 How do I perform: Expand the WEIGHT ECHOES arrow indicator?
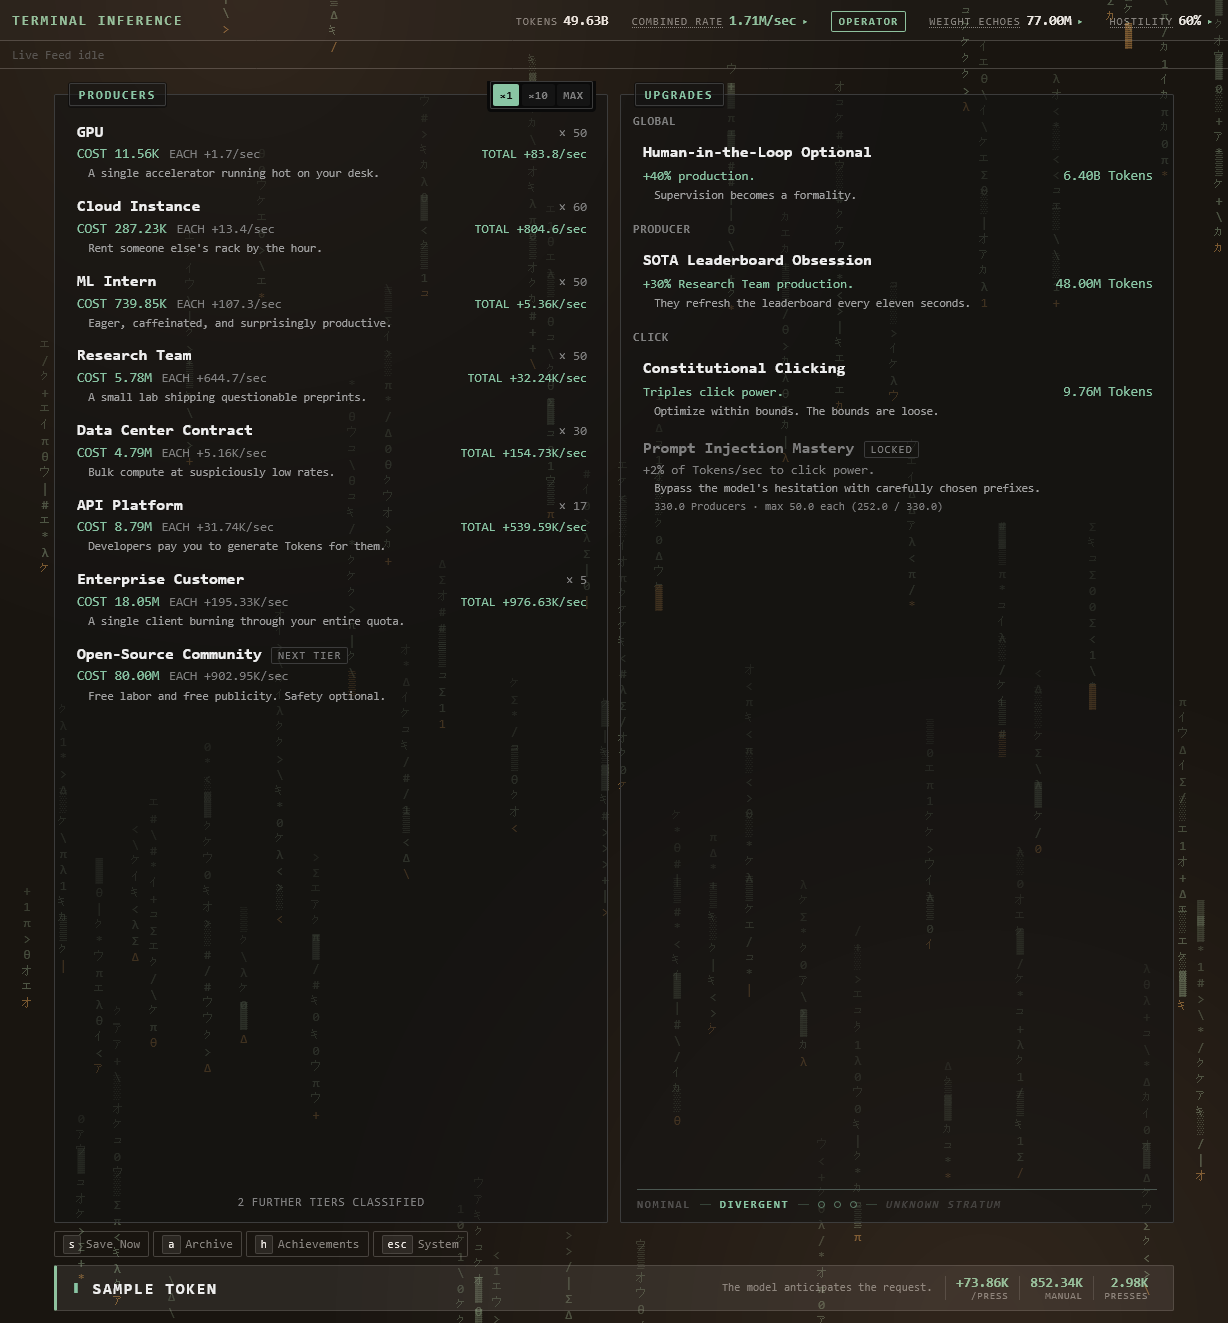point(1080,21)
